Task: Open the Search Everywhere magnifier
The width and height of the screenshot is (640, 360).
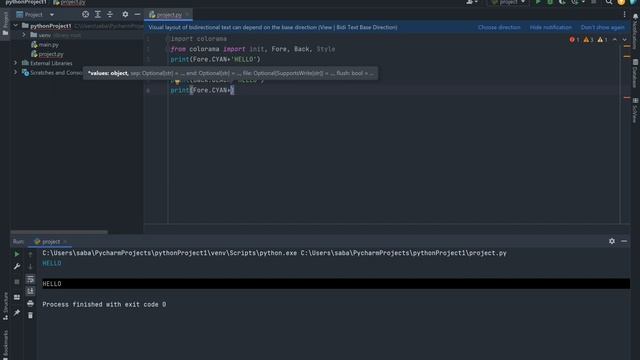Action: point(609,2)
